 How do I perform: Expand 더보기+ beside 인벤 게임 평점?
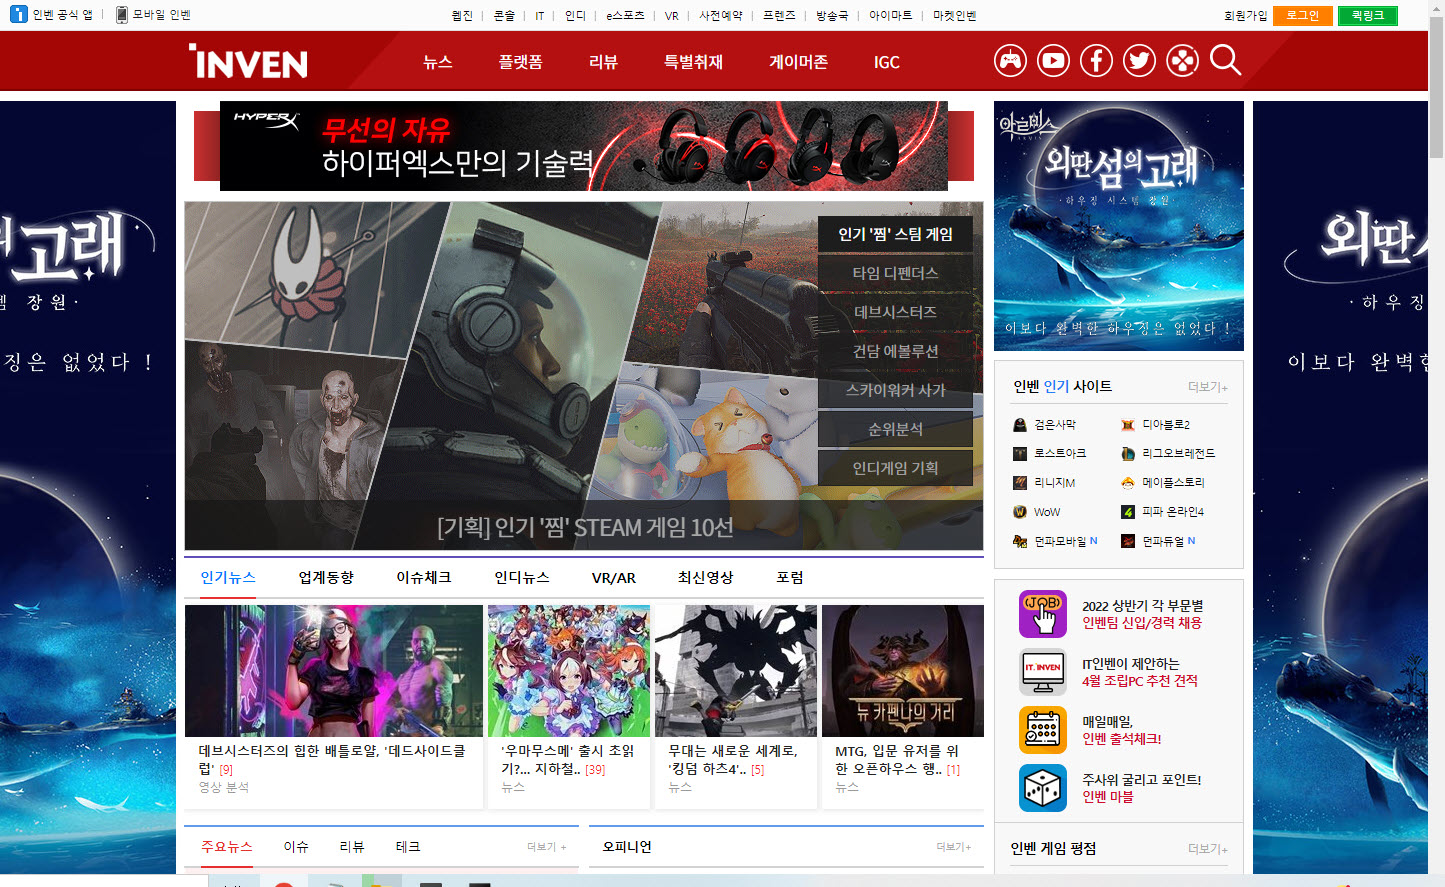coord(1207,849)
